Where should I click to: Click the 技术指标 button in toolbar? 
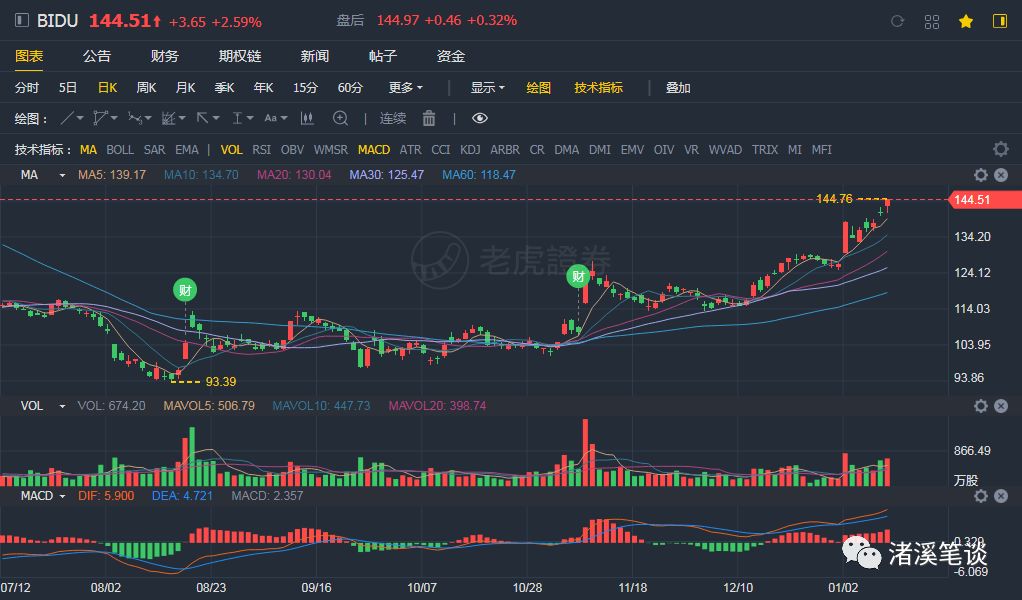(598, 87)
